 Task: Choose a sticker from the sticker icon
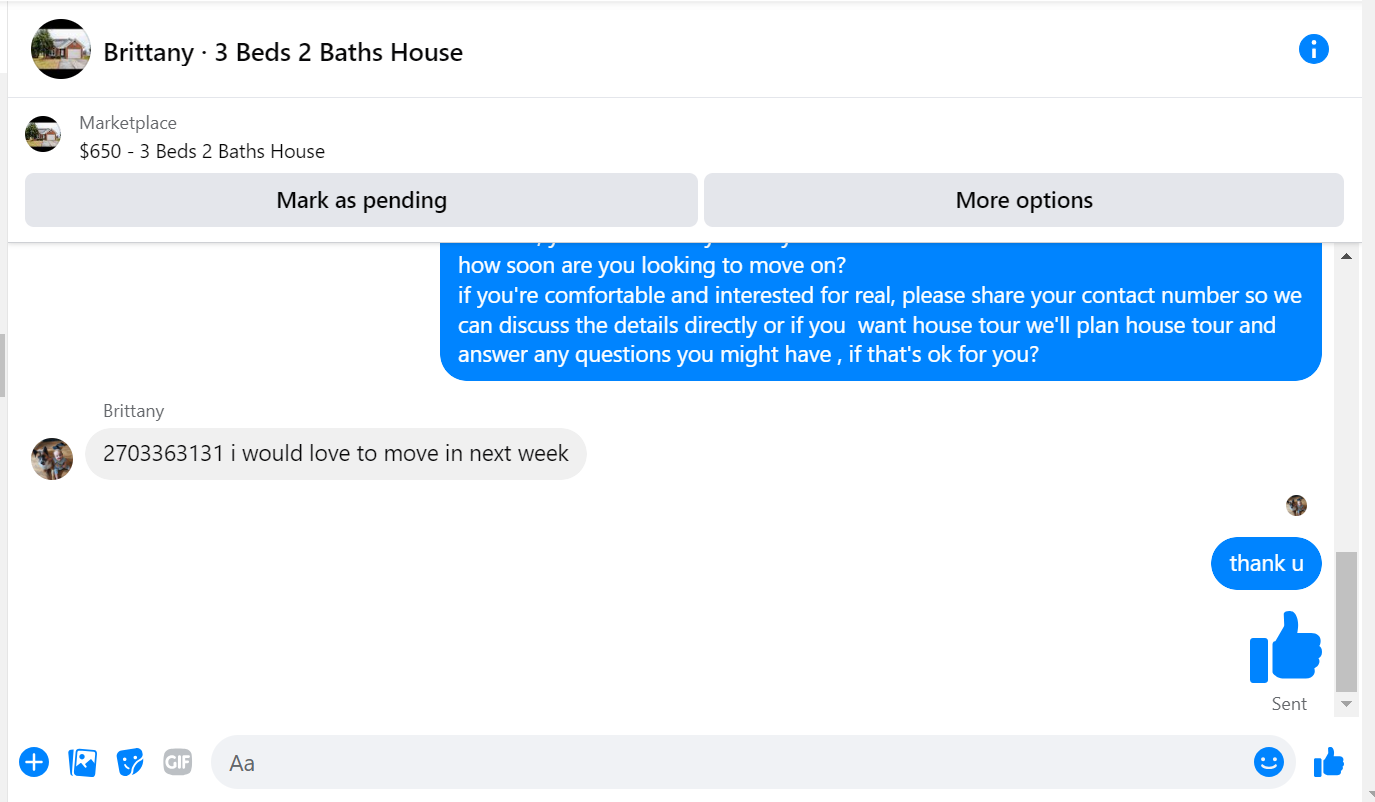pos(130,762)
